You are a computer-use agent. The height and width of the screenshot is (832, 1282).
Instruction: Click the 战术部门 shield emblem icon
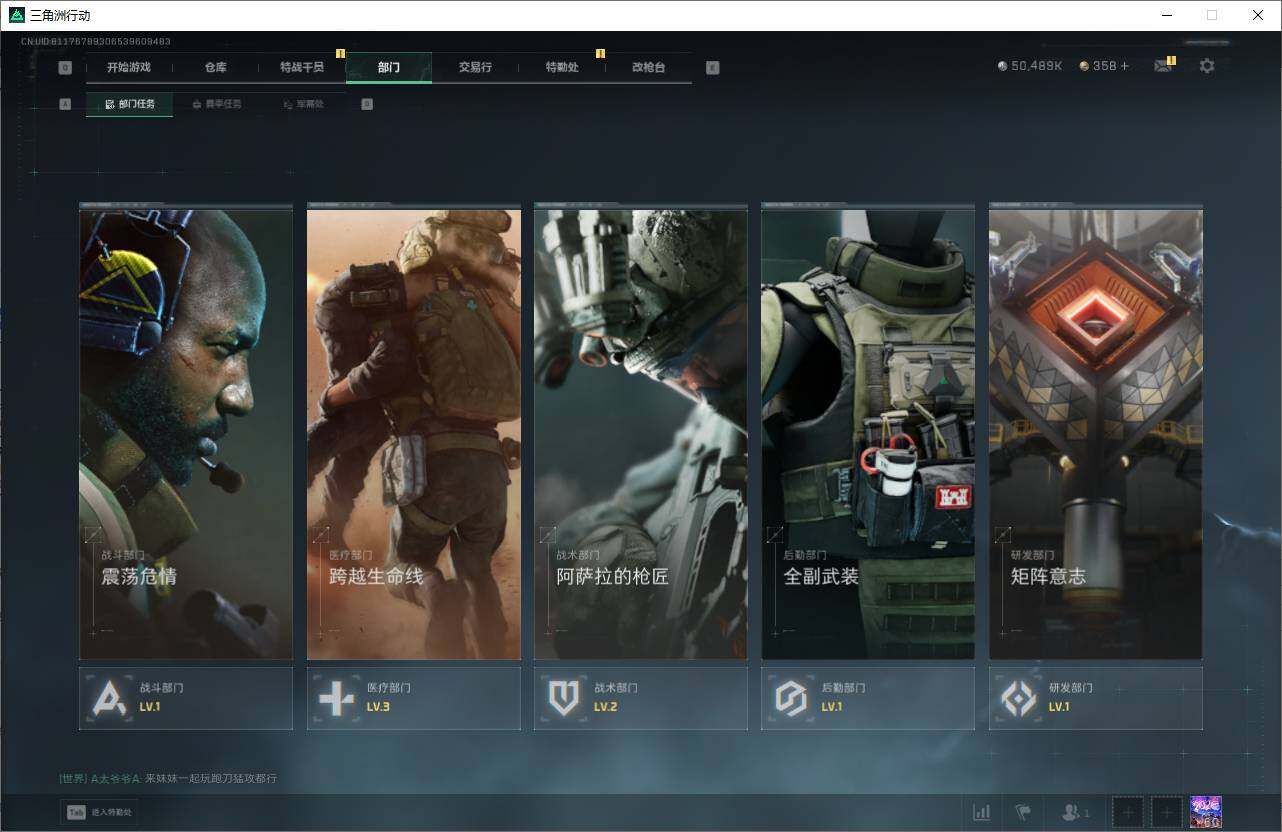[x=564, y=698]
